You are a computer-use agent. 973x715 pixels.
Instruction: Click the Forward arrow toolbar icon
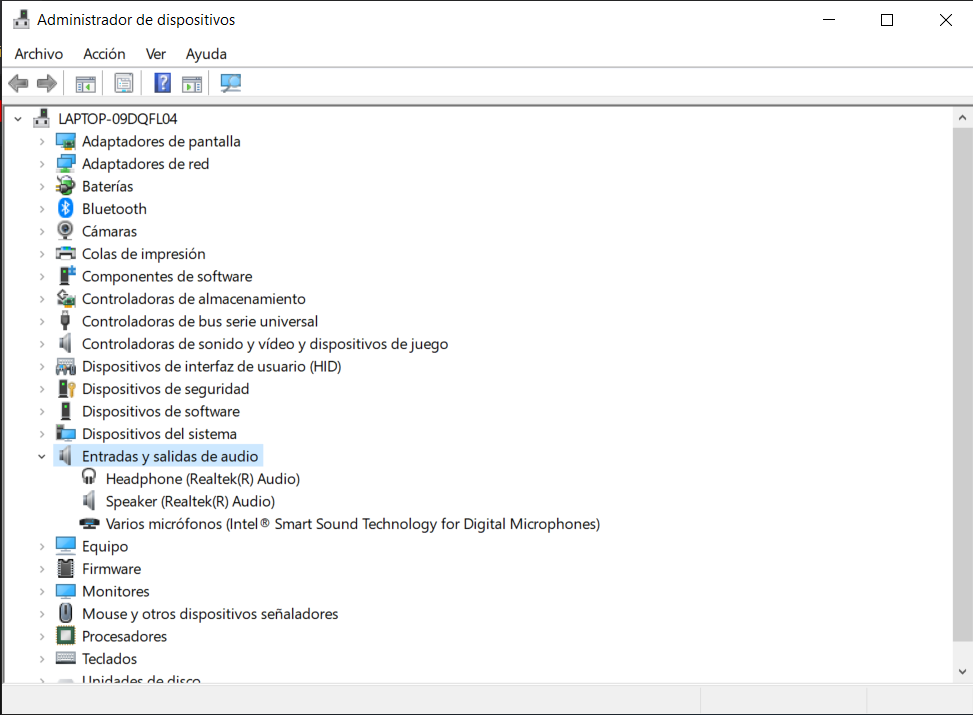[47, 83]
